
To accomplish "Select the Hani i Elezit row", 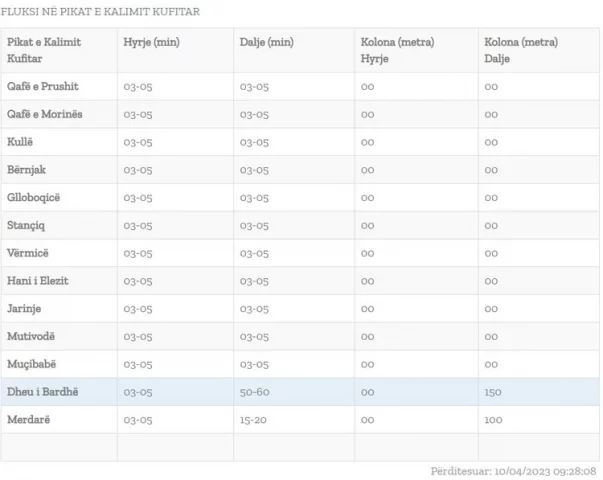I will point(38,281).
